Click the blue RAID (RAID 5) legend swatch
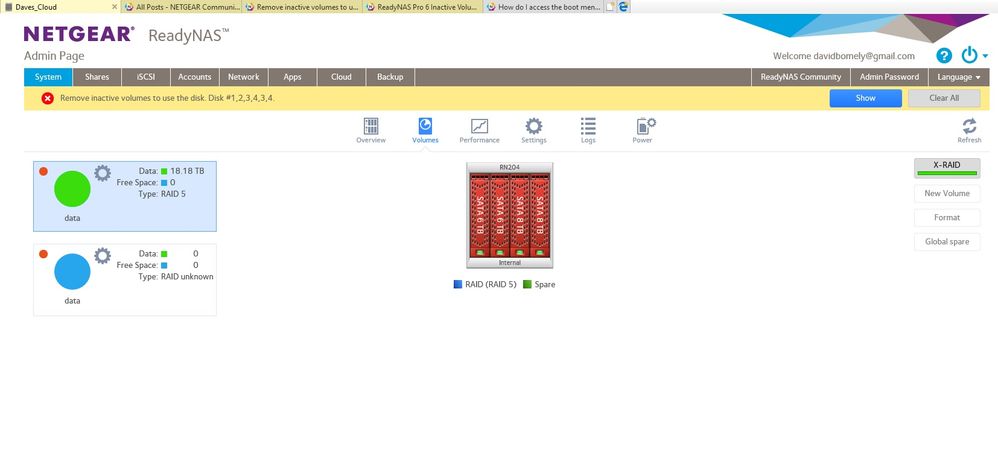This screenshot has height=458, width=998. [x=458, y=284]
